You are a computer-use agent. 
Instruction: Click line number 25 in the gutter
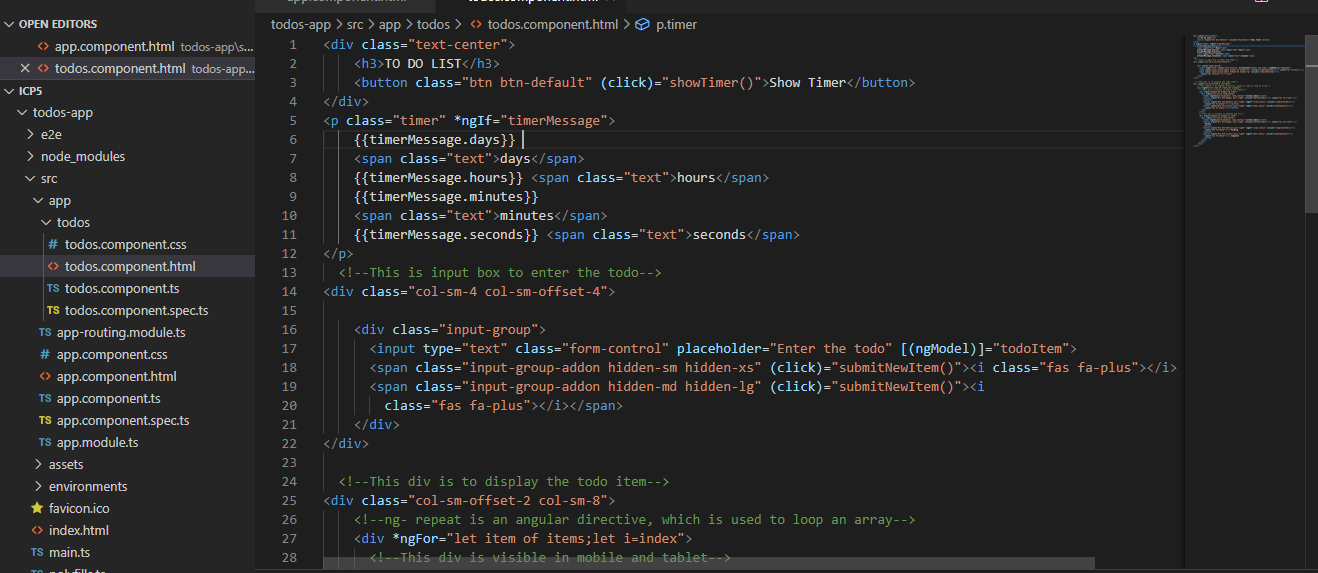click(289, 501)
